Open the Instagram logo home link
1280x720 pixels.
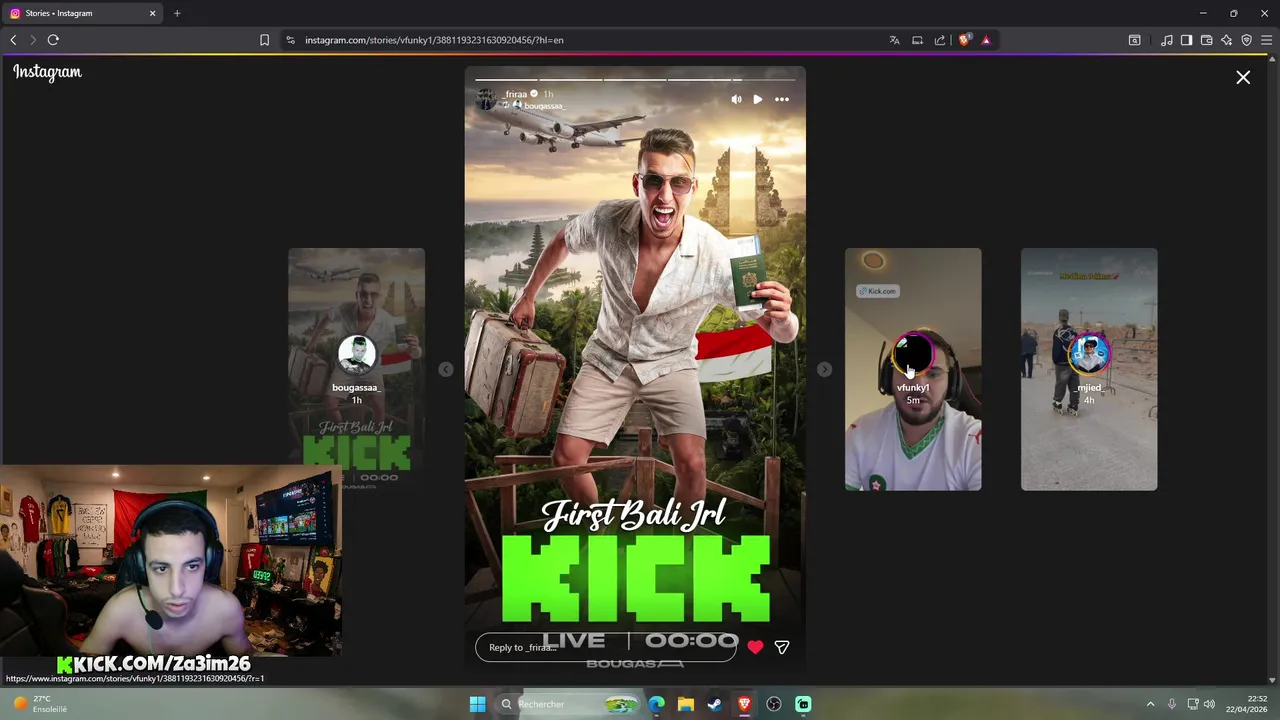point(47,72)
